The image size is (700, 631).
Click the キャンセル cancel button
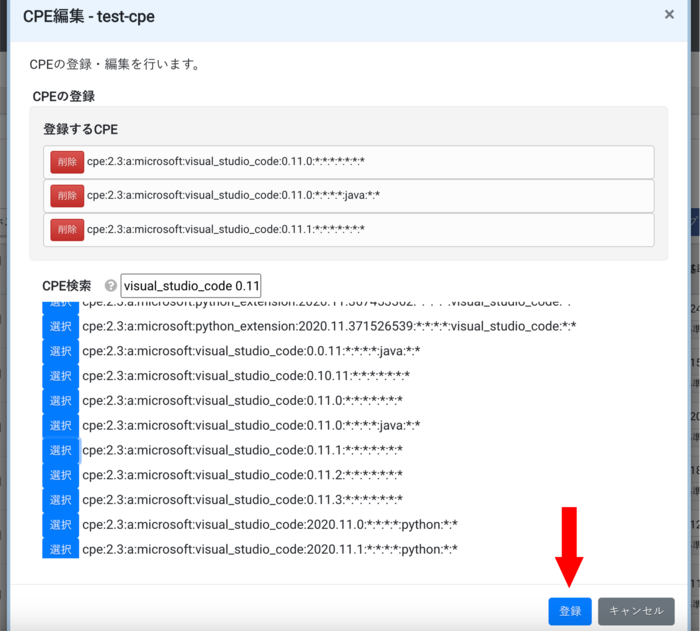(636, 611)
